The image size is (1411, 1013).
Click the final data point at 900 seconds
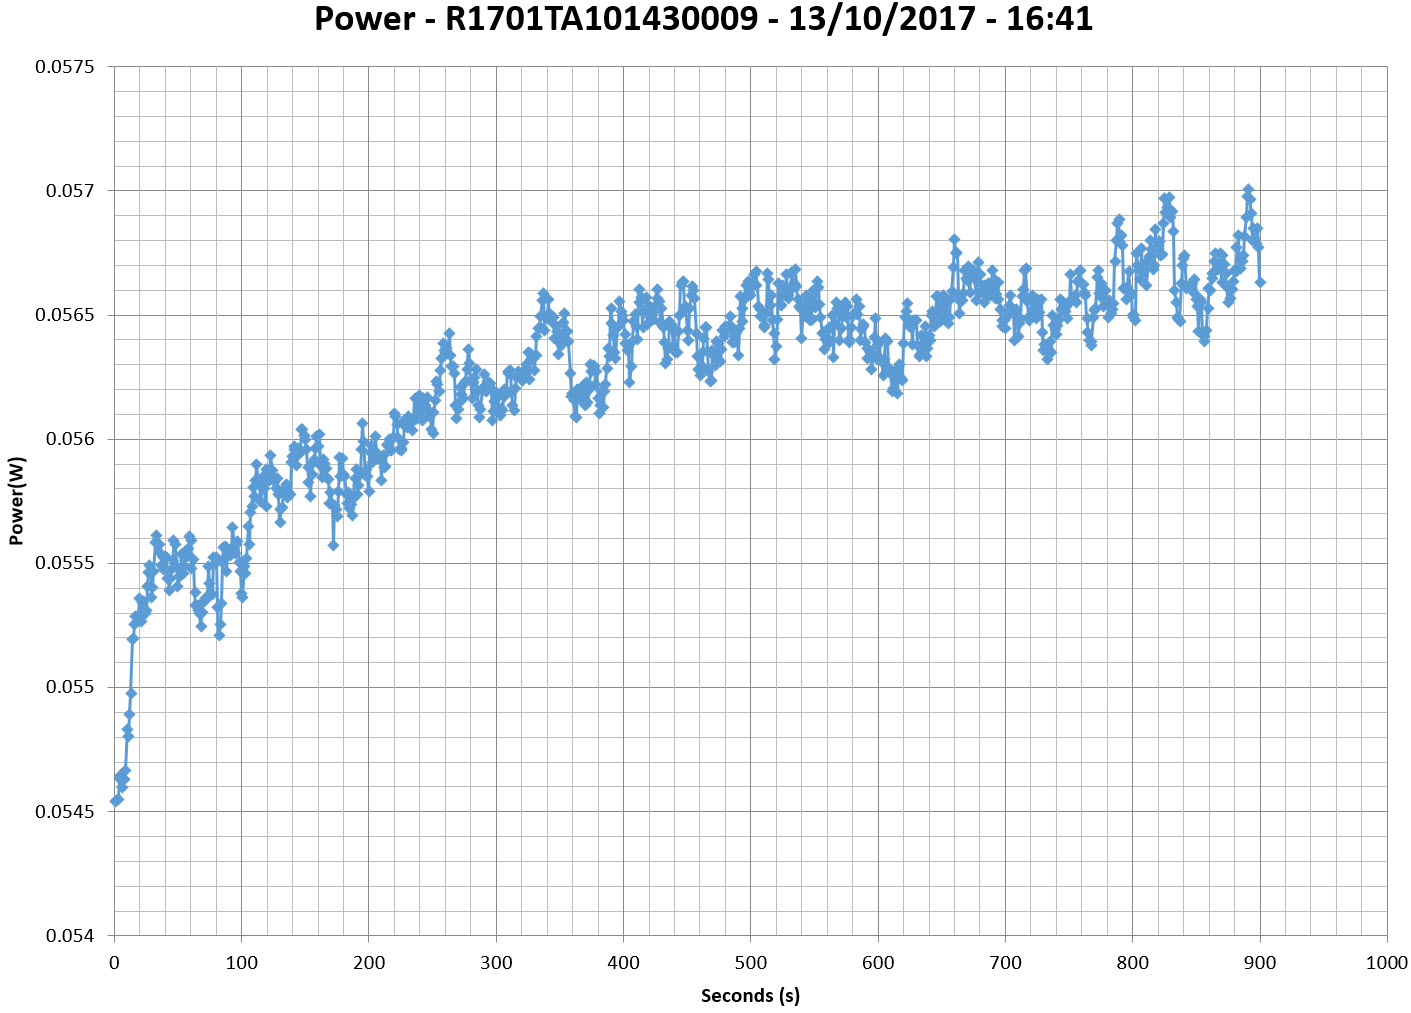[1260, 282]
